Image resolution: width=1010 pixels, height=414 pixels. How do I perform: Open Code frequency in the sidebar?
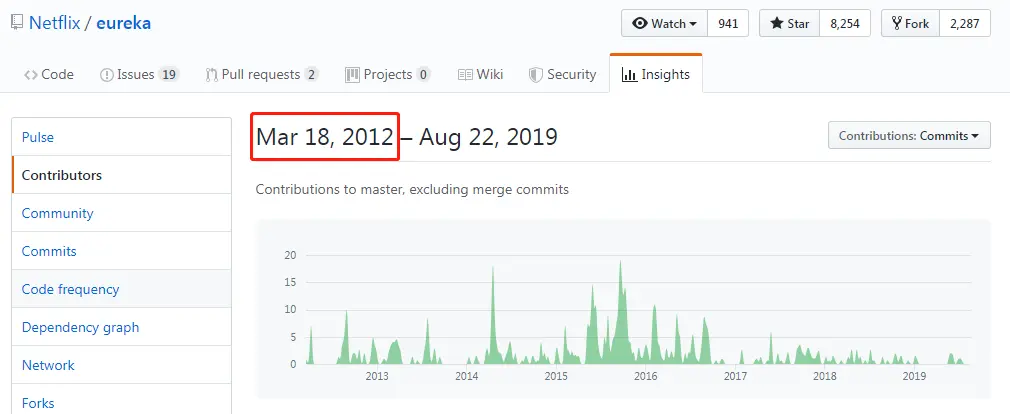[x=122, y=289]
